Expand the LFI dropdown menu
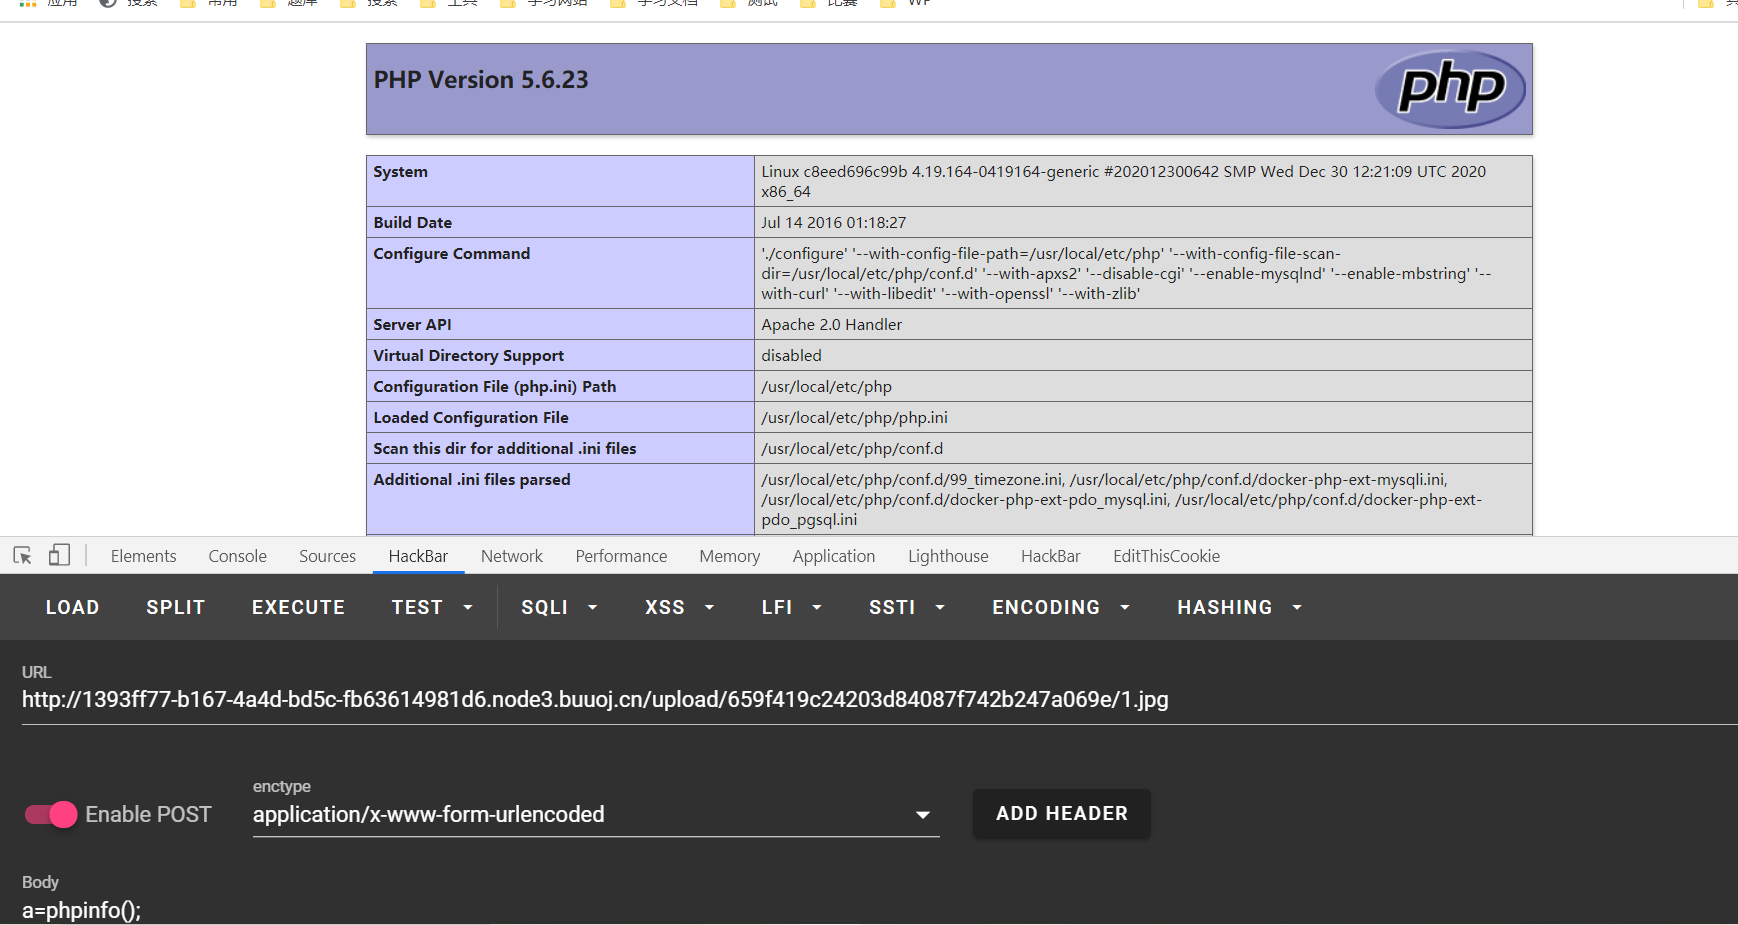Screen dimensions: 1738x925 coord(791,607)
